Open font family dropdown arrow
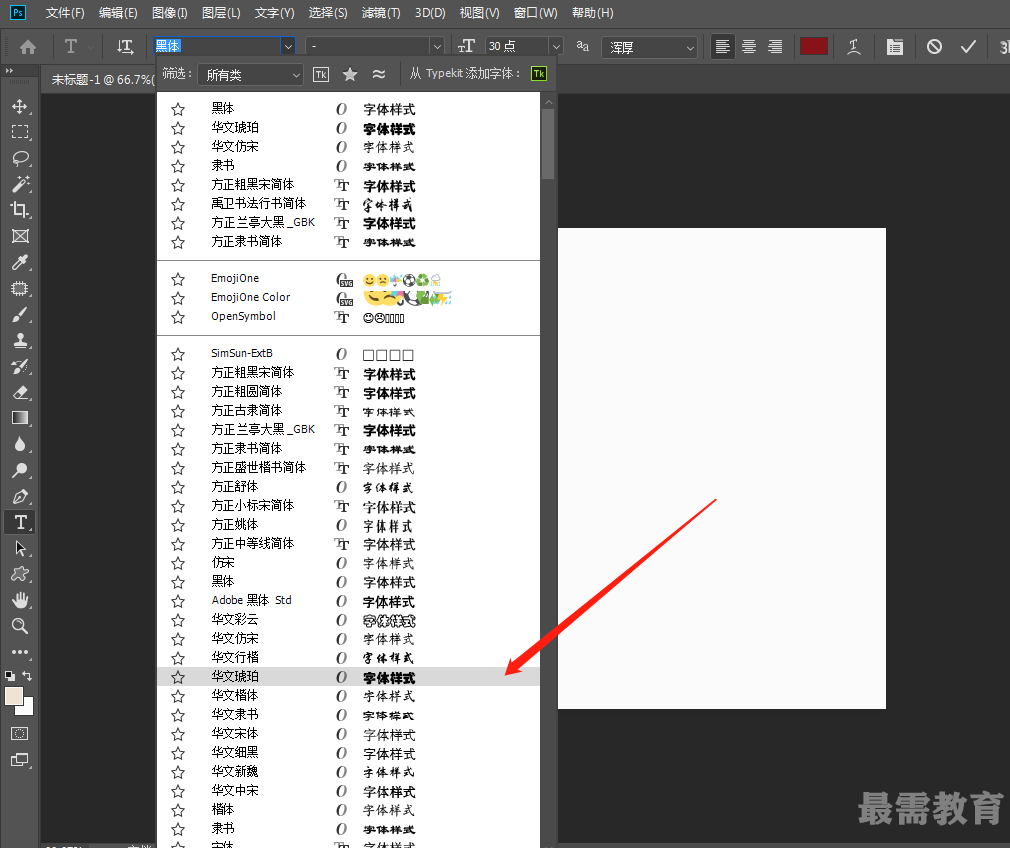Image resolution: width=1010 pixels, height=848 pixels. point(288,46)
